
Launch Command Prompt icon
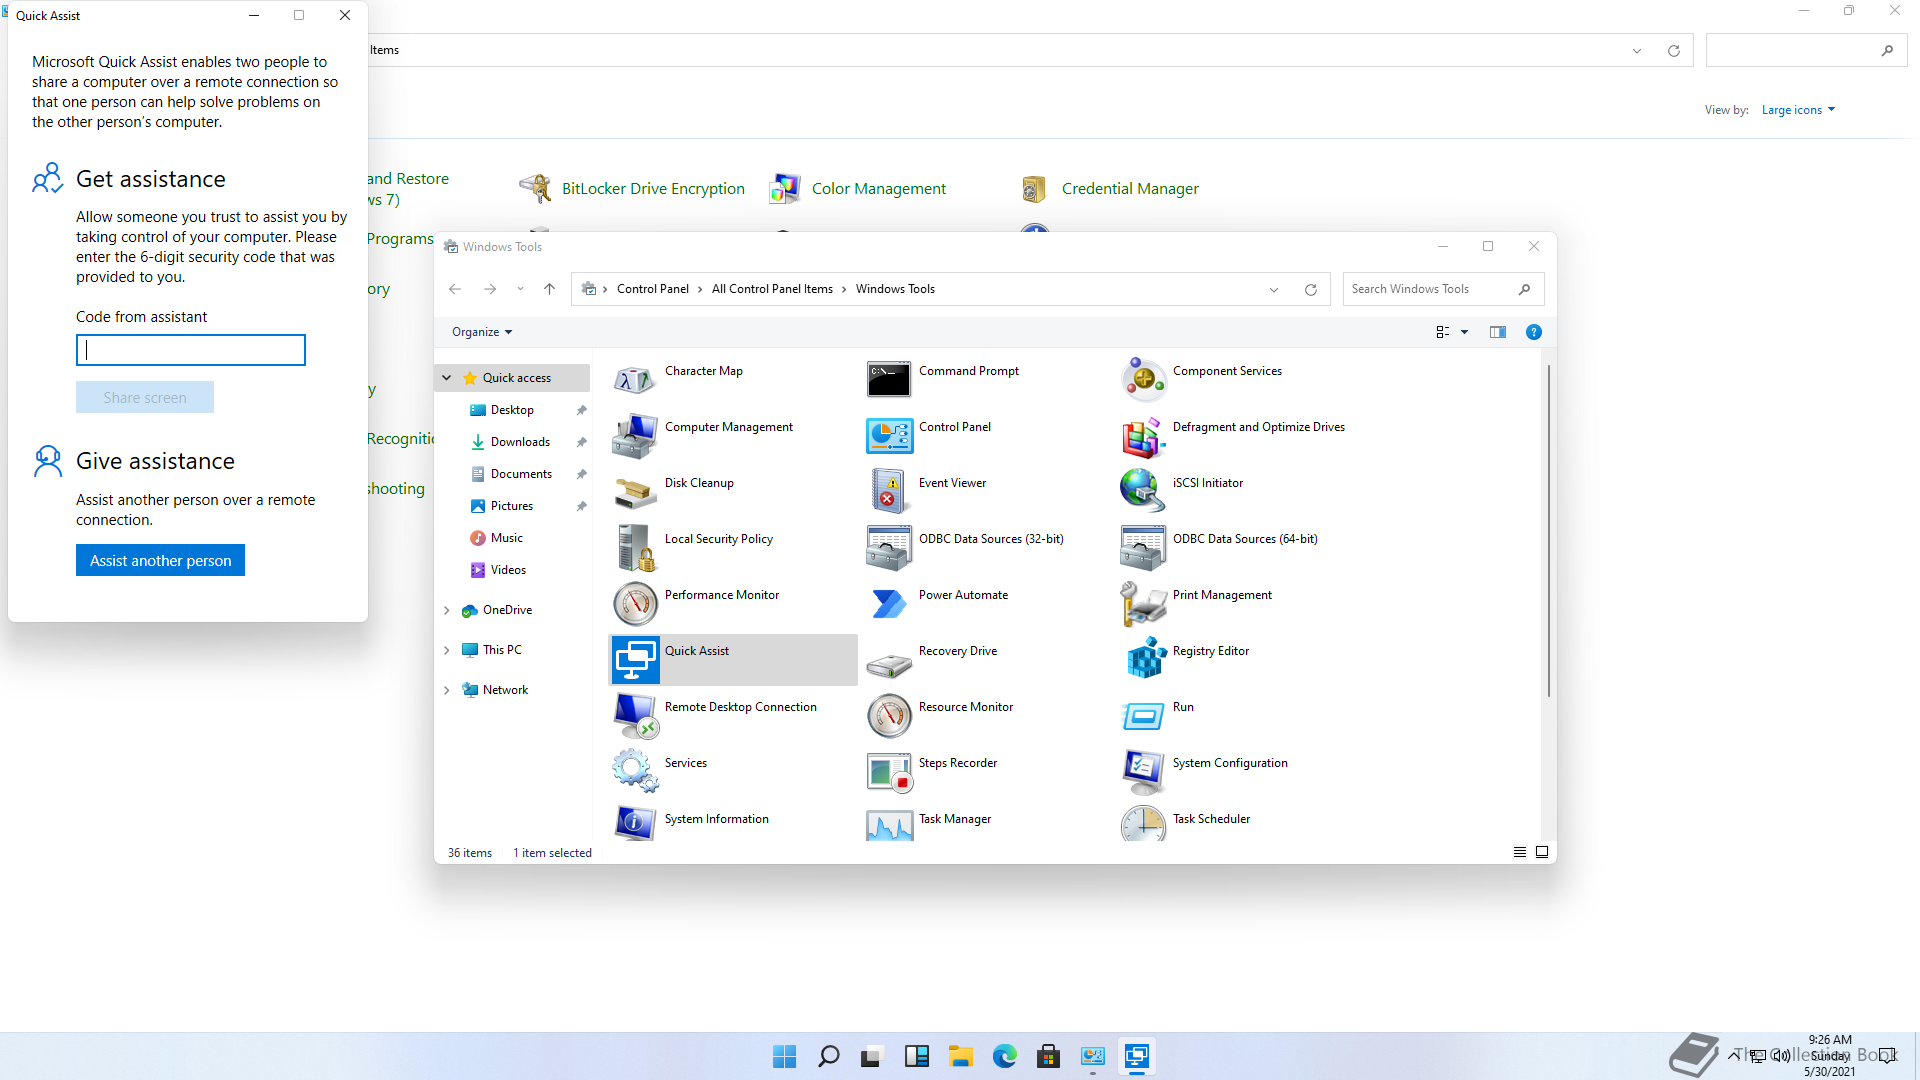[888, 380]
